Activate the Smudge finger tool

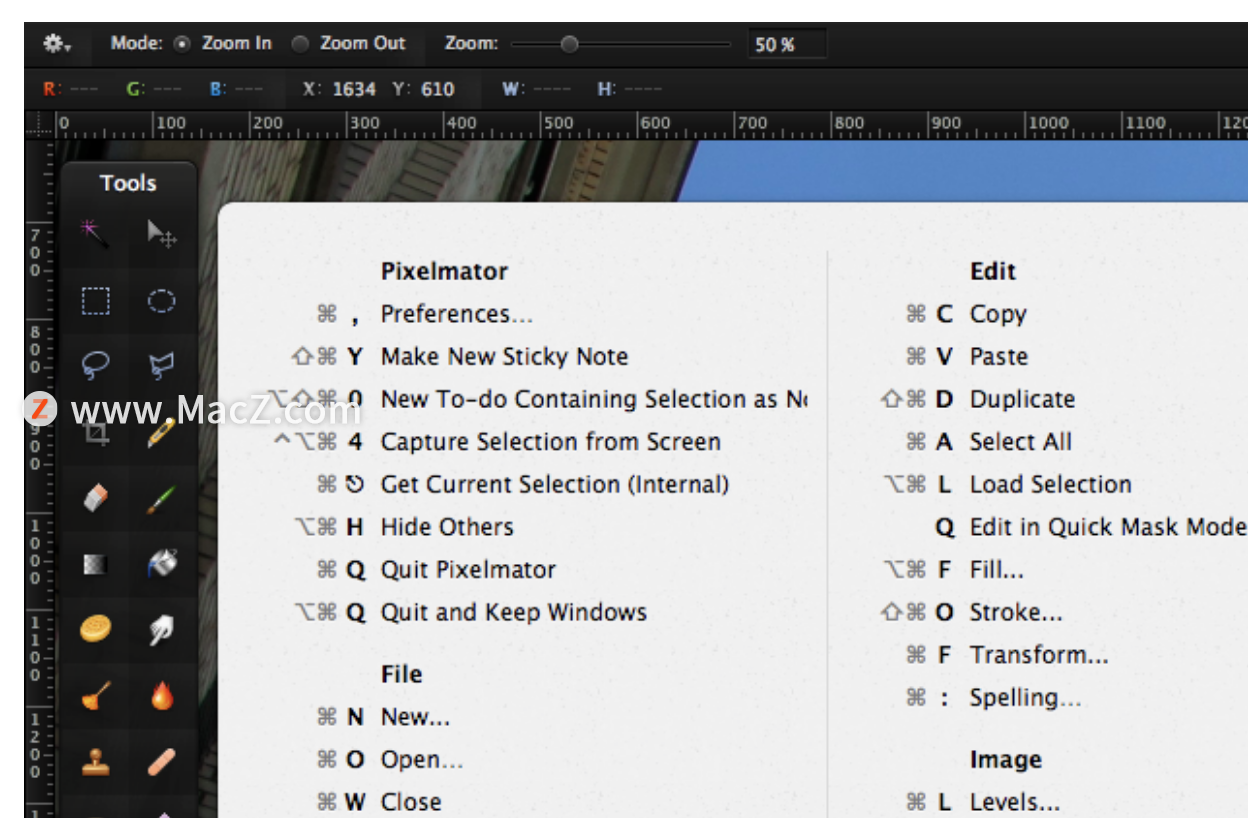pyautogui.click(x=162, y=629)
